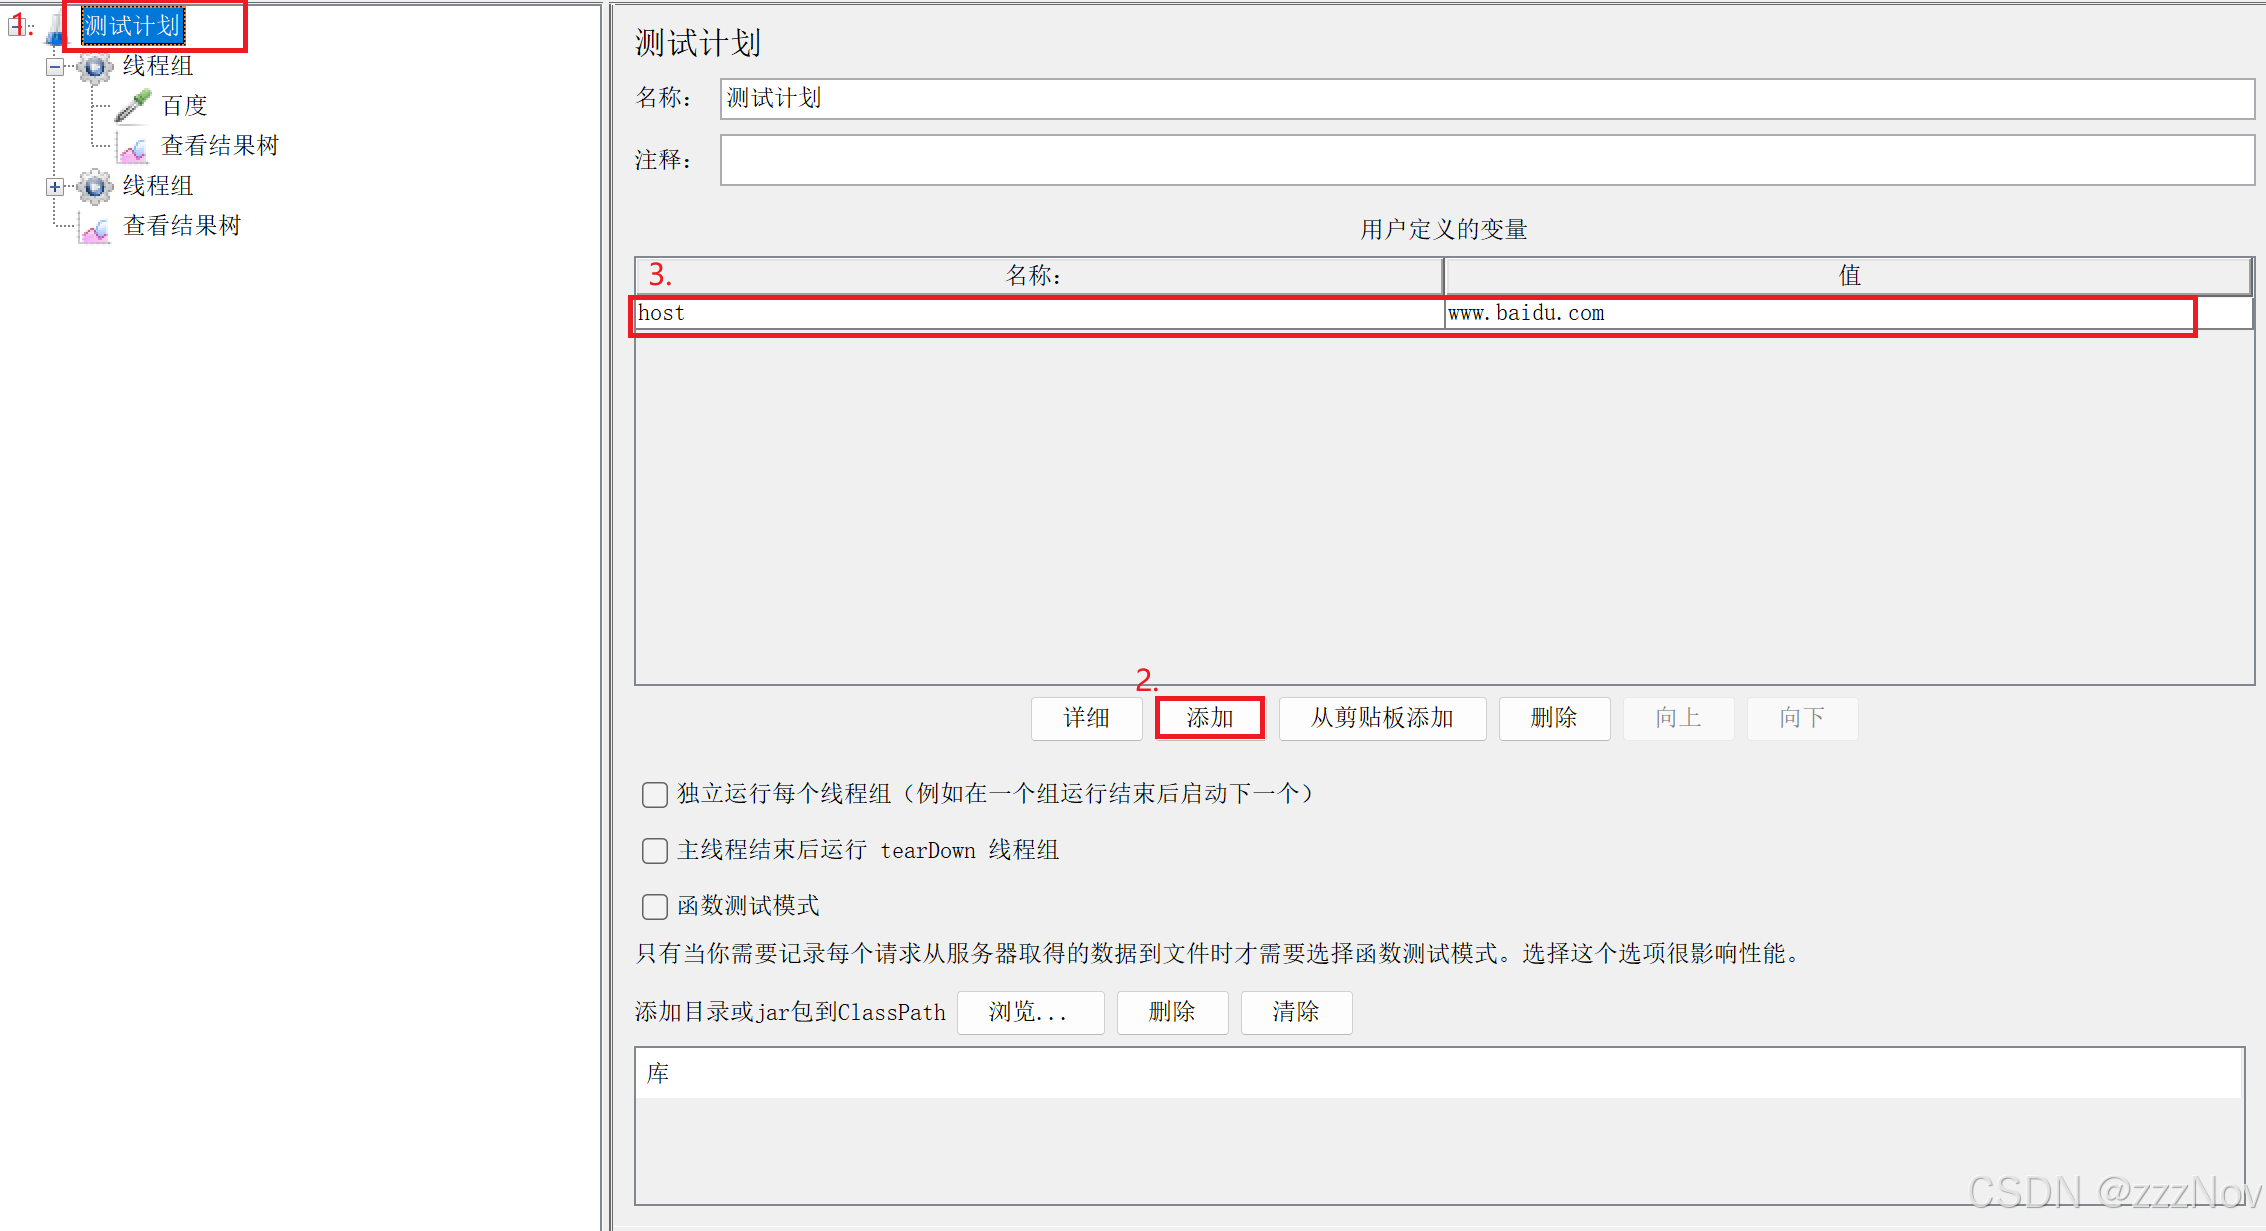Image resolution: width=2266 pixels, height=1231 pixels.
Task: Click the 详细 button
Action: [1086, 718]
